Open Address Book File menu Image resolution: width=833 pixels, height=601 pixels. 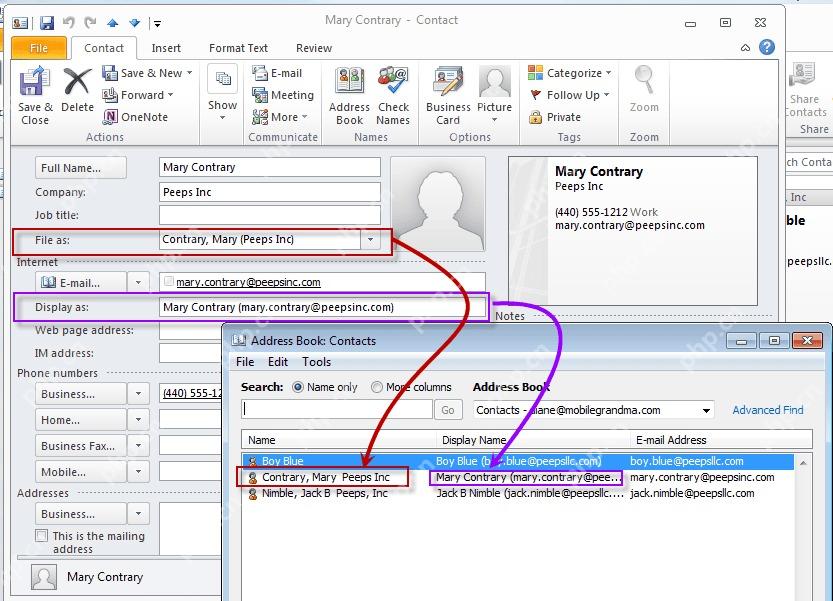245,362
